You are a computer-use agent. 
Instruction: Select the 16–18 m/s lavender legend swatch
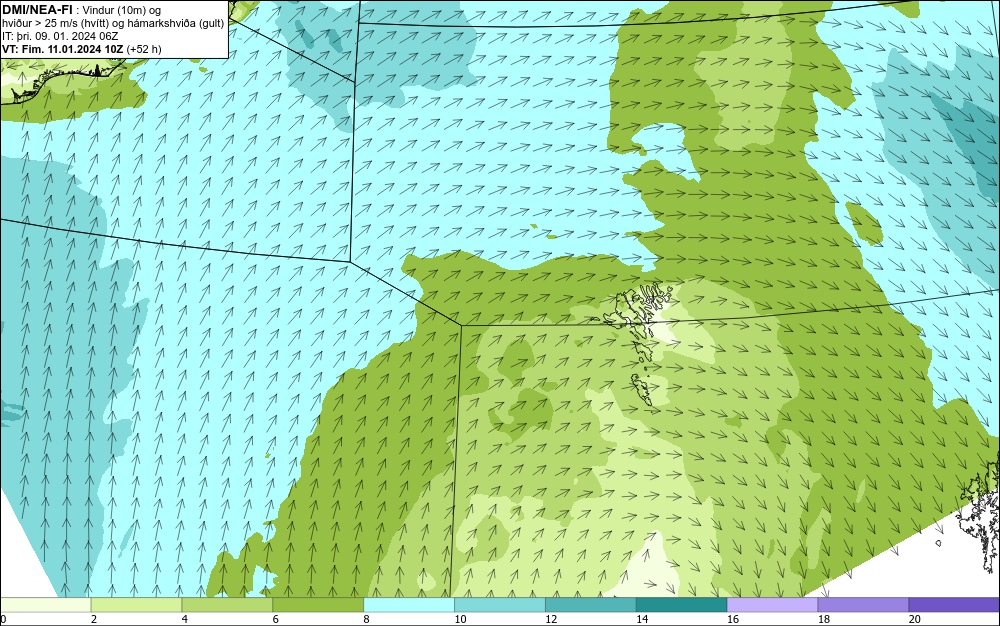772,604
